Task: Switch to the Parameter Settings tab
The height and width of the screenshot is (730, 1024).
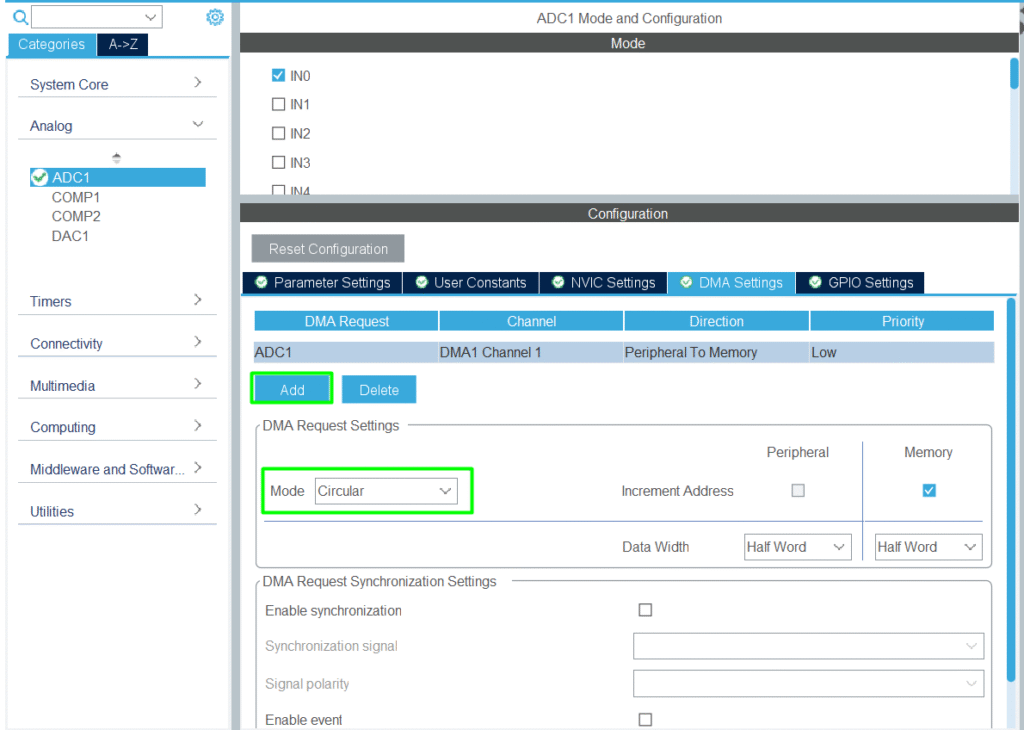Action: (x=322, y=283)
